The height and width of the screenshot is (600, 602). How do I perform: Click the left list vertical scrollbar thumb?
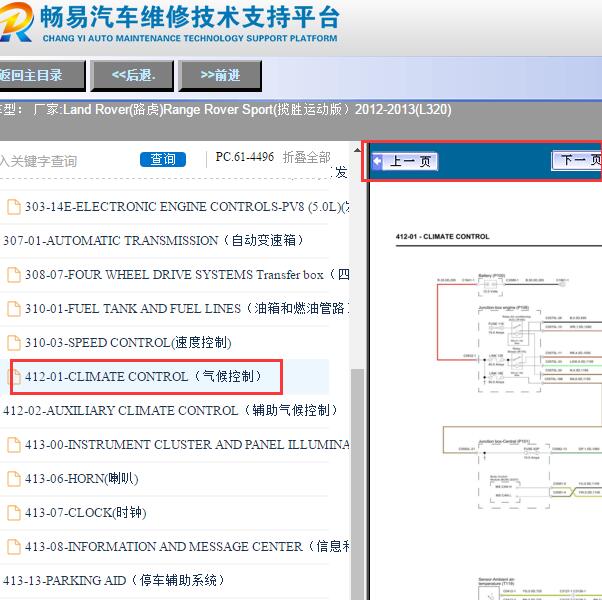(x=357, y=484)
